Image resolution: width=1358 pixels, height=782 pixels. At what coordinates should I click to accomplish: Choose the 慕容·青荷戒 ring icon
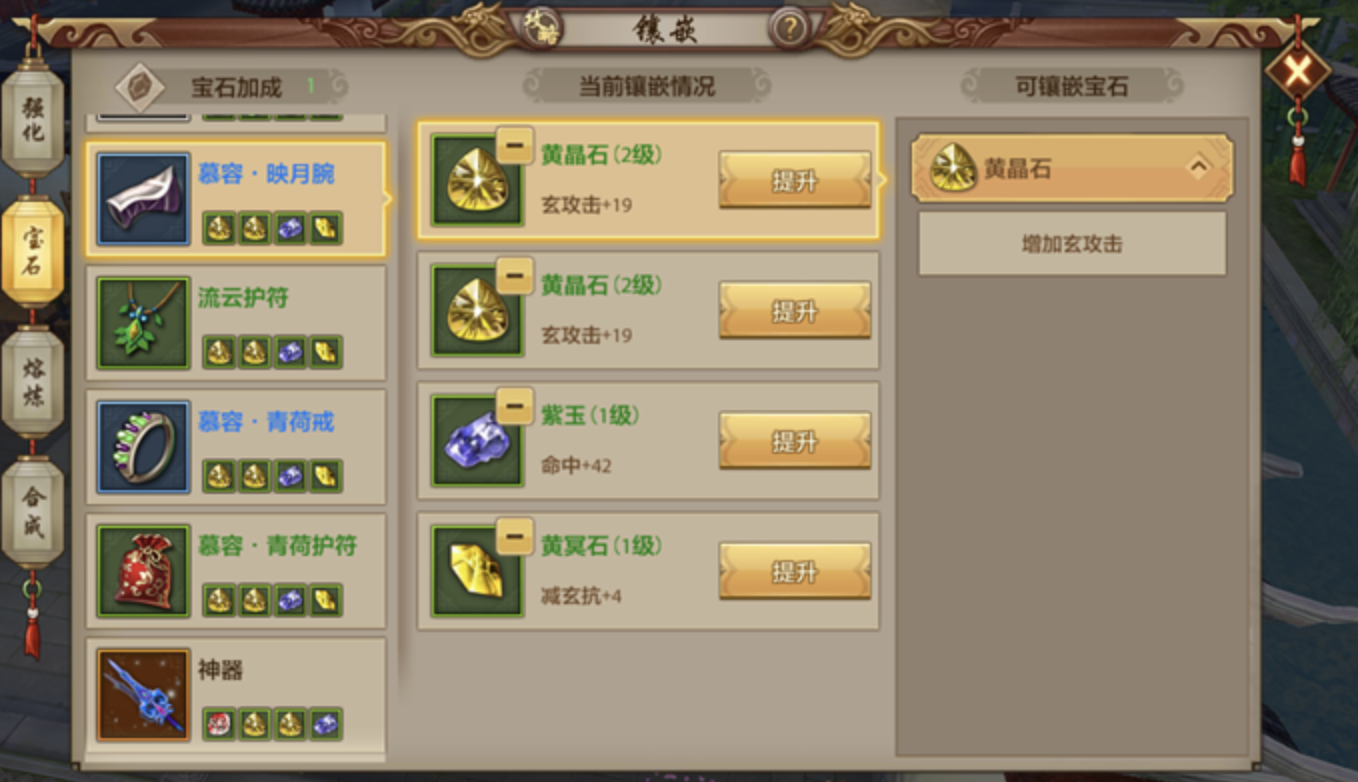(143, 446)
